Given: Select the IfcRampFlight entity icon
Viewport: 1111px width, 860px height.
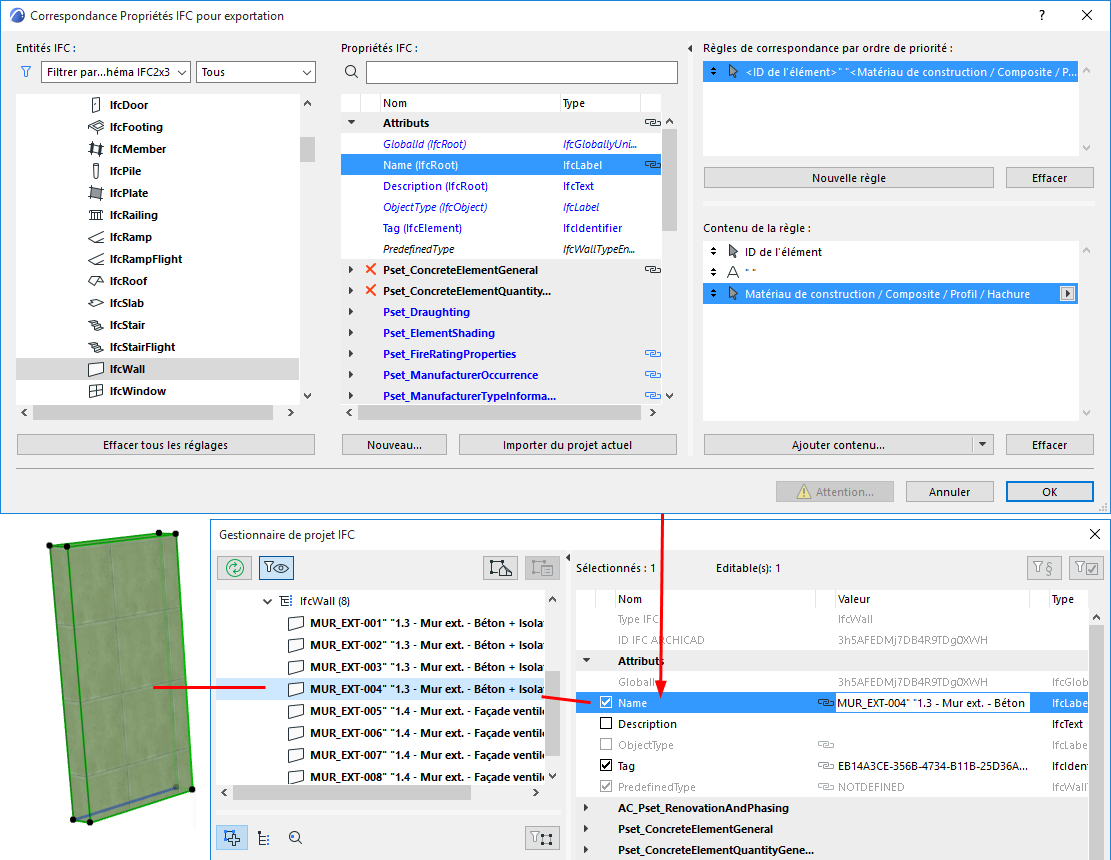Looking at the screenshot, I should tap(96, 259).
